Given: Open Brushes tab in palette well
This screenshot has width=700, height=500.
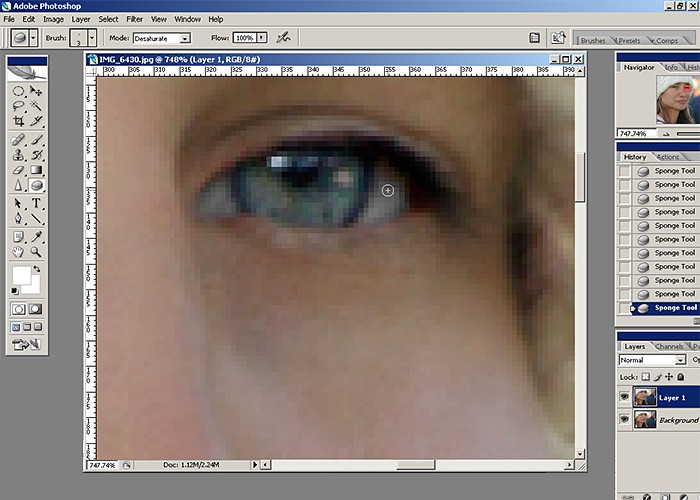Looking at the screenshot, I should click(593, 41).
